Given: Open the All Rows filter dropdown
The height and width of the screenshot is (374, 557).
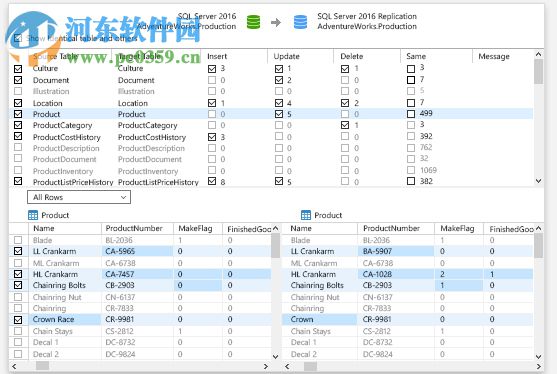Looking at the screenshot, I should pyautogui.click(x=79, y=197).
